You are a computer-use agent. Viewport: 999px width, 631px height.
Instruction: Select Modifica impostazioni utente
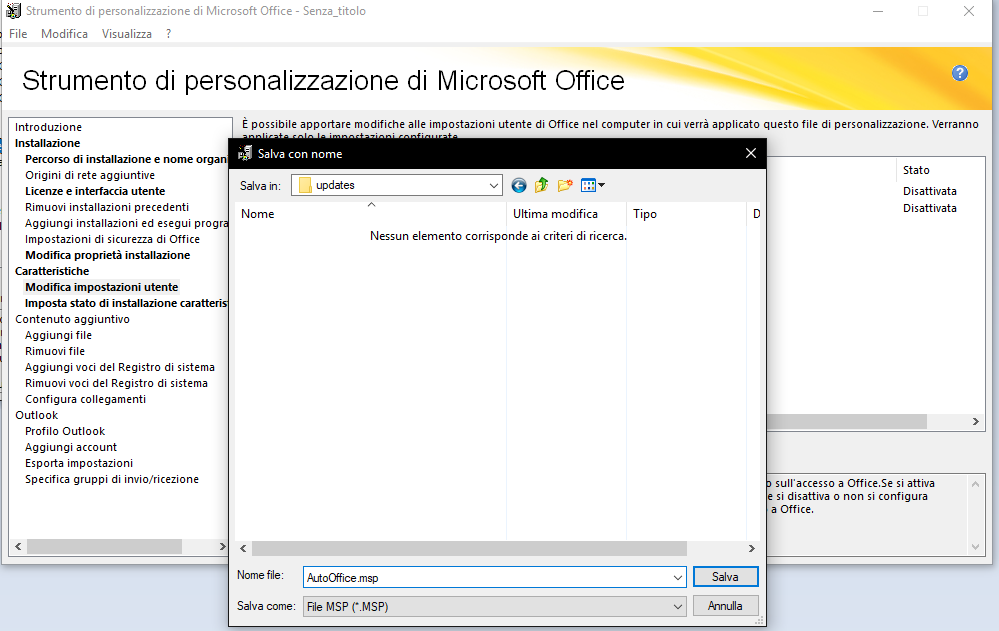click(101, 287)
